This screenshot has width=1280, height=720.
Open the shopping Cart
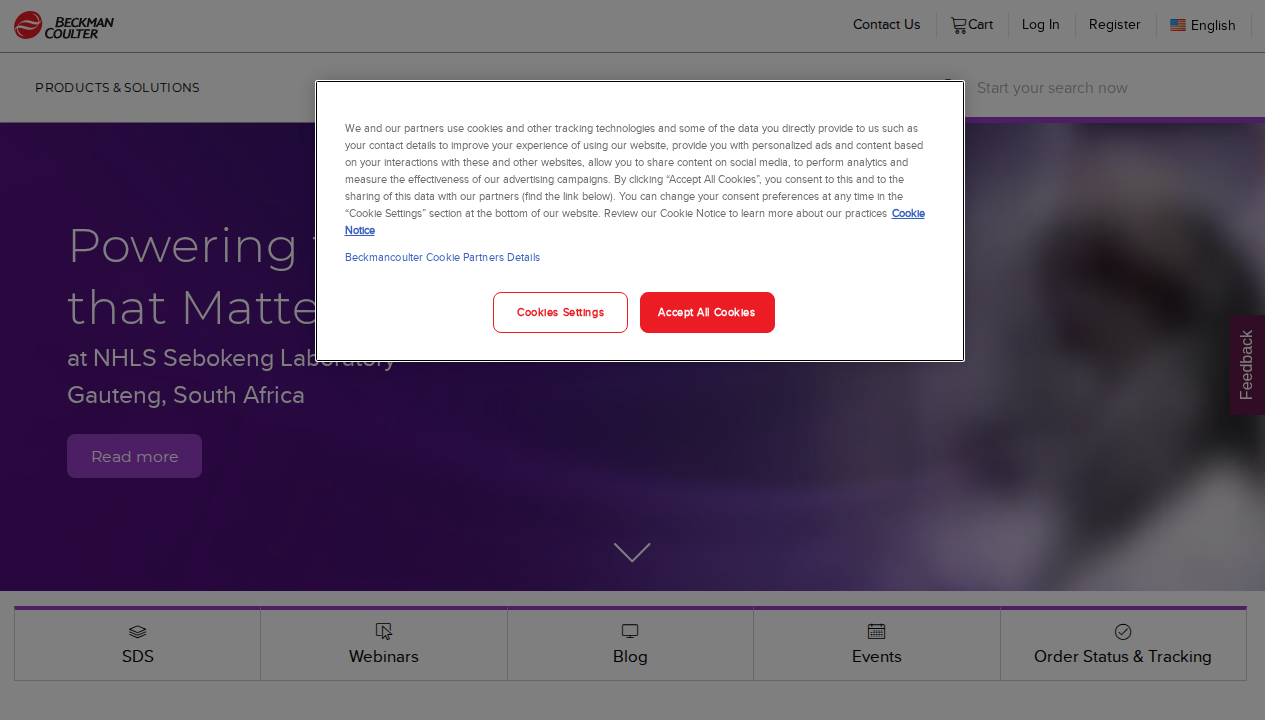[x=971, y=25]
